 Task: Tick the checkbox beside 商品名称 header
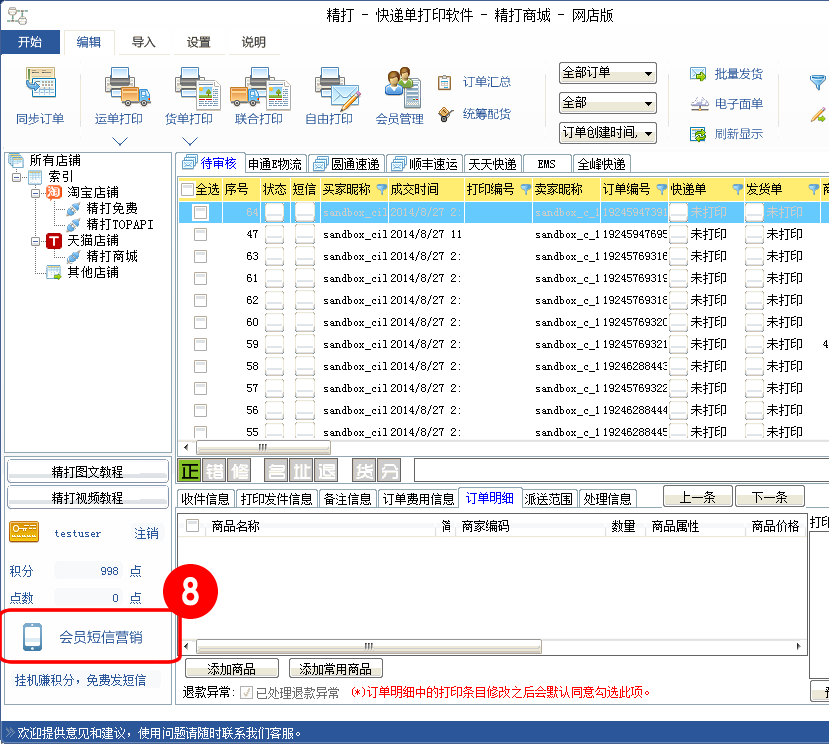click(x=193, y=526)
